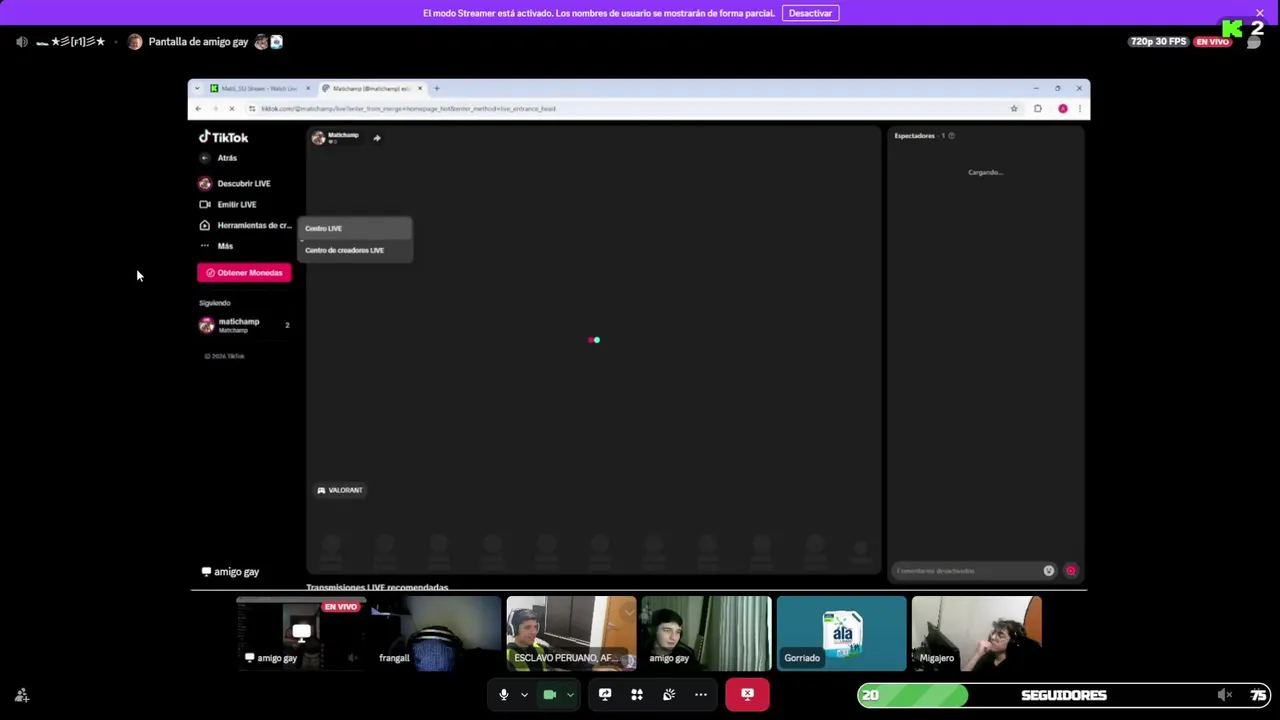Open a new browser tab
1280x720 pixels.
[436, 88]
